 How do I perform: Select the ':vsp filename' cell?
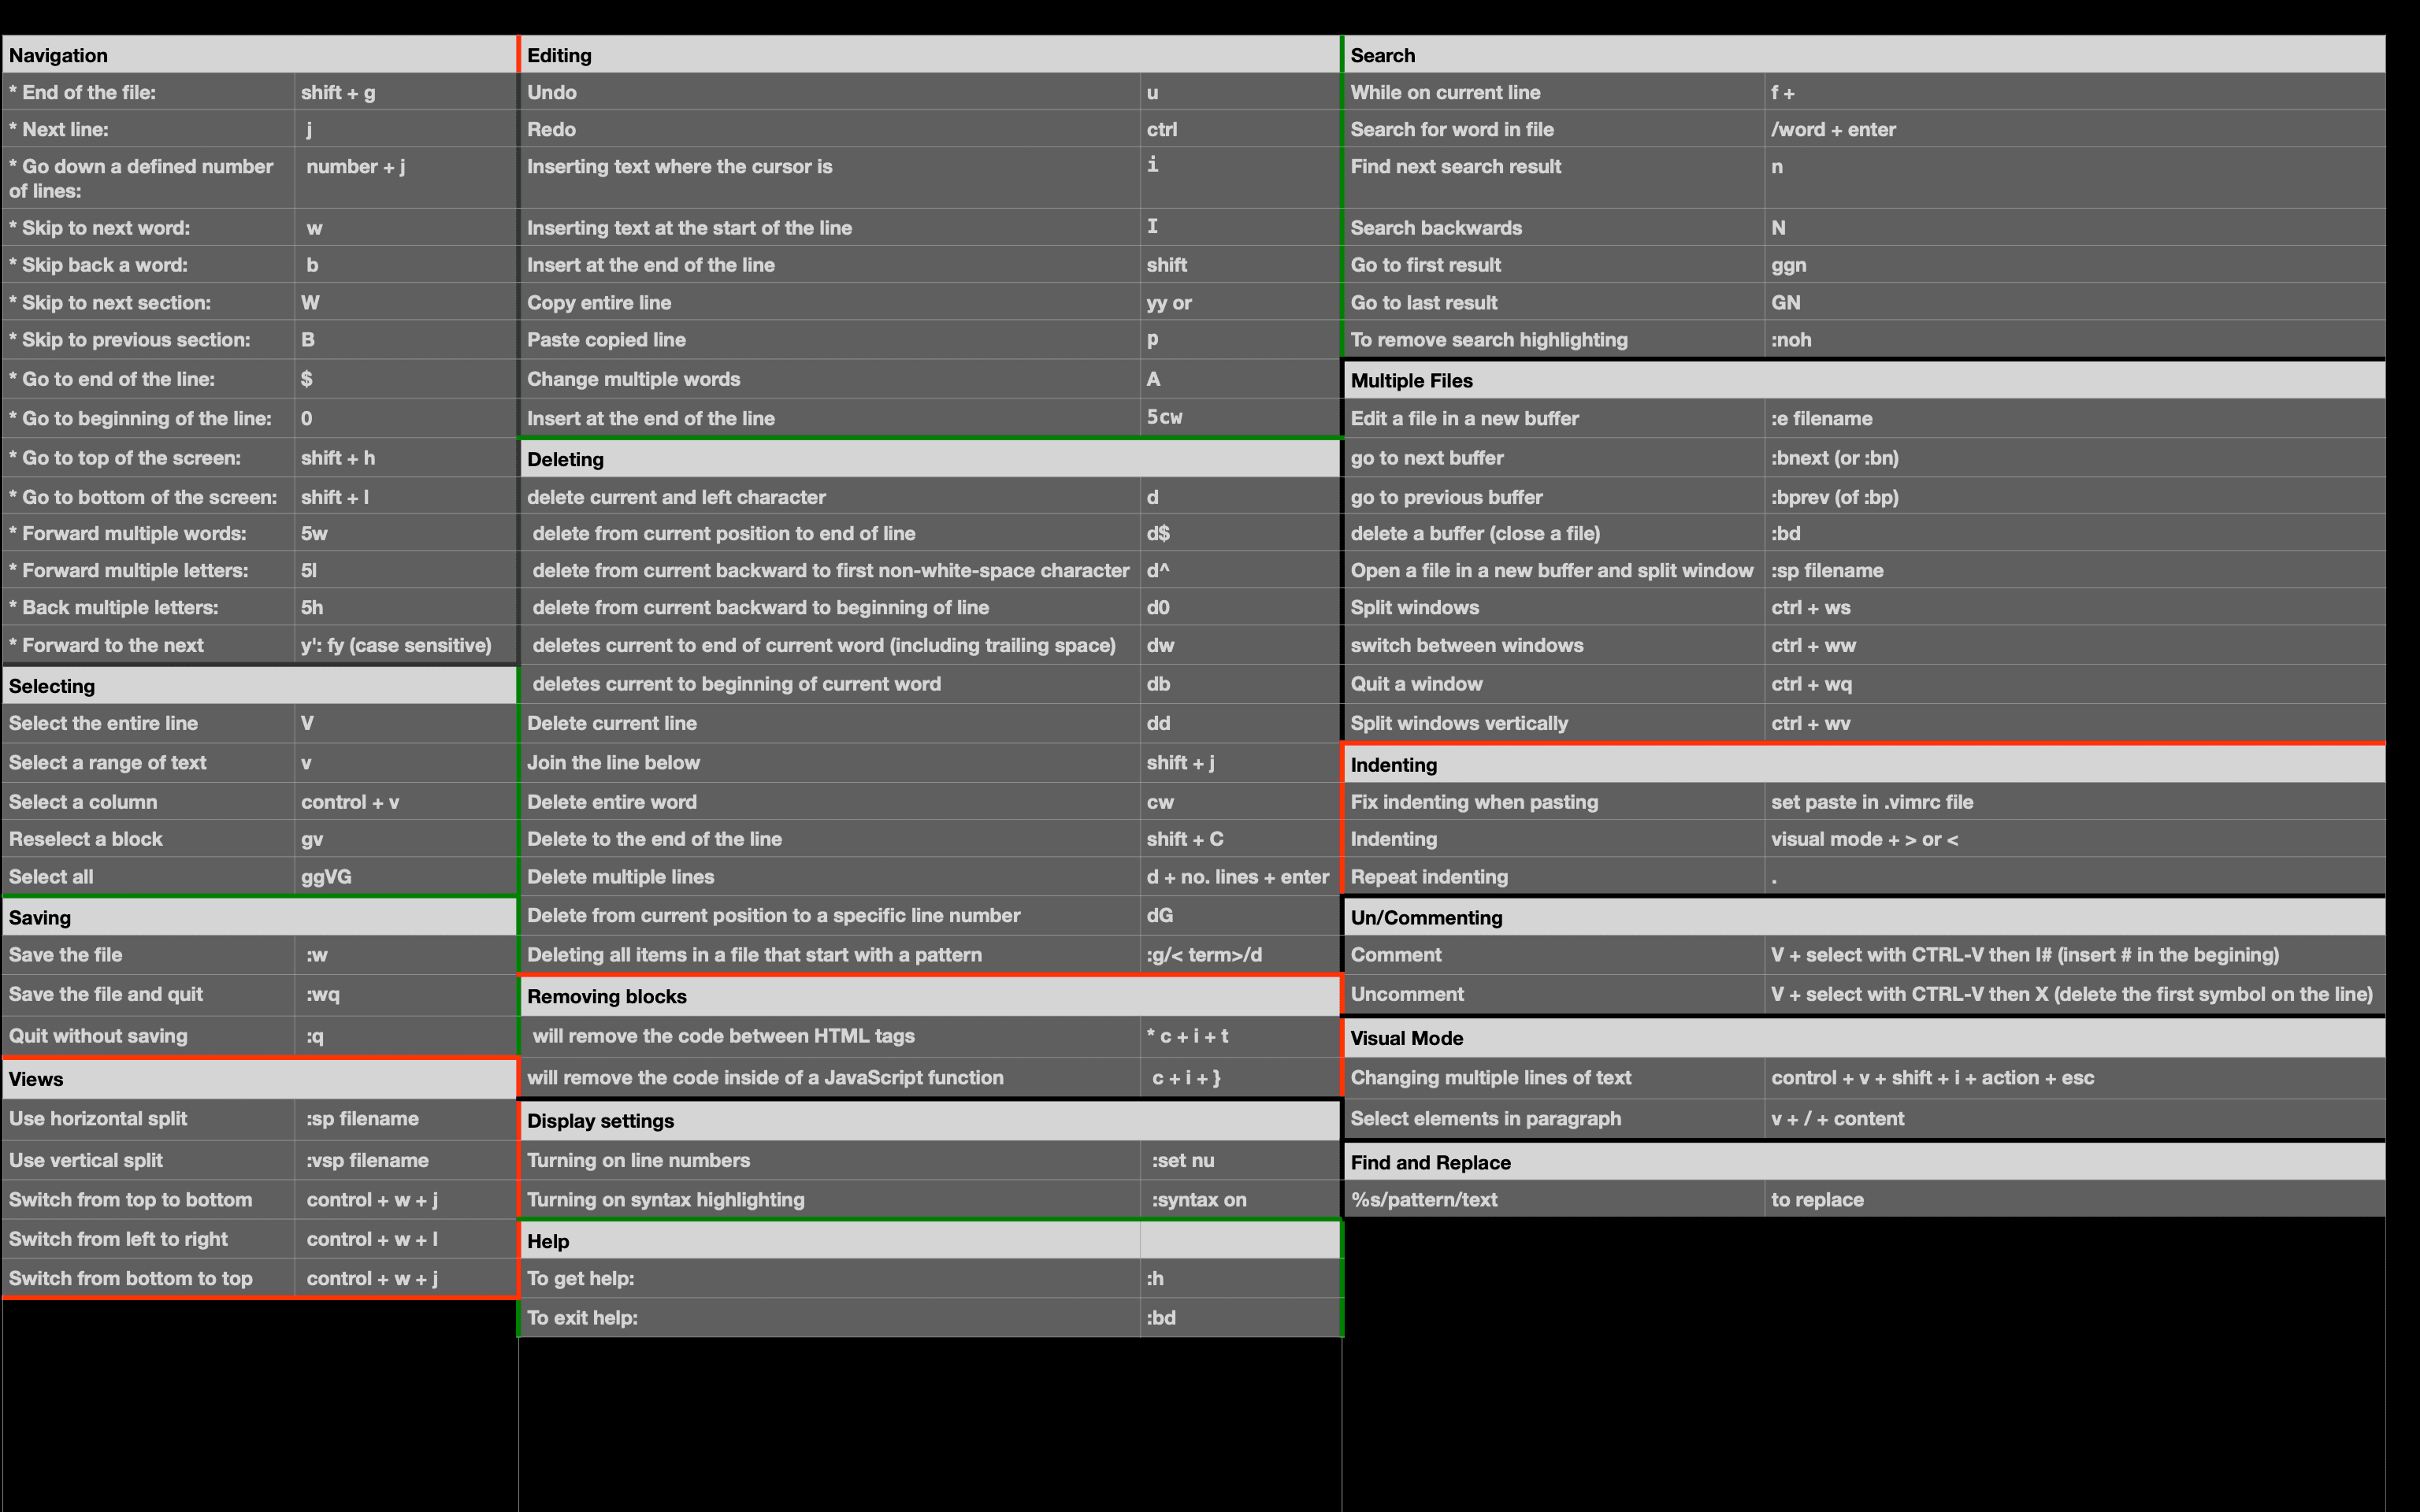(x=367, y=1160)
